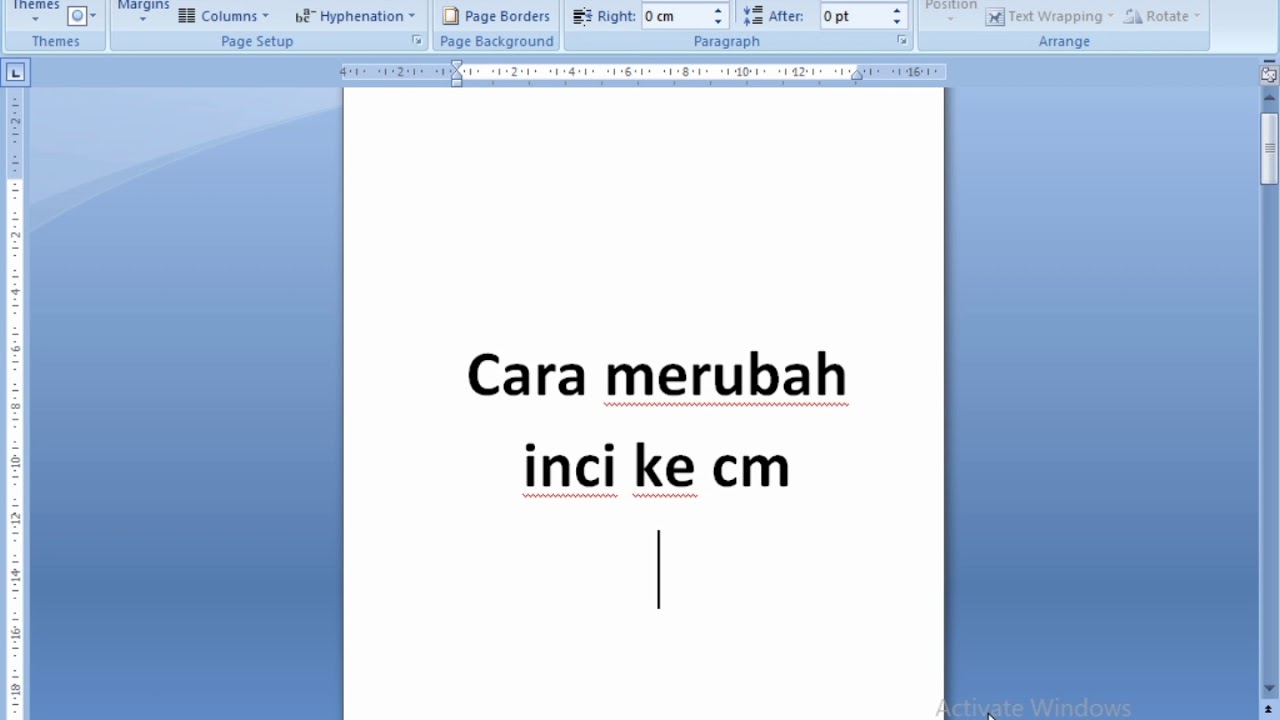Click the Spacing After icon
The width and height of the screenshot is (1280, 720).
click(753, 16)
